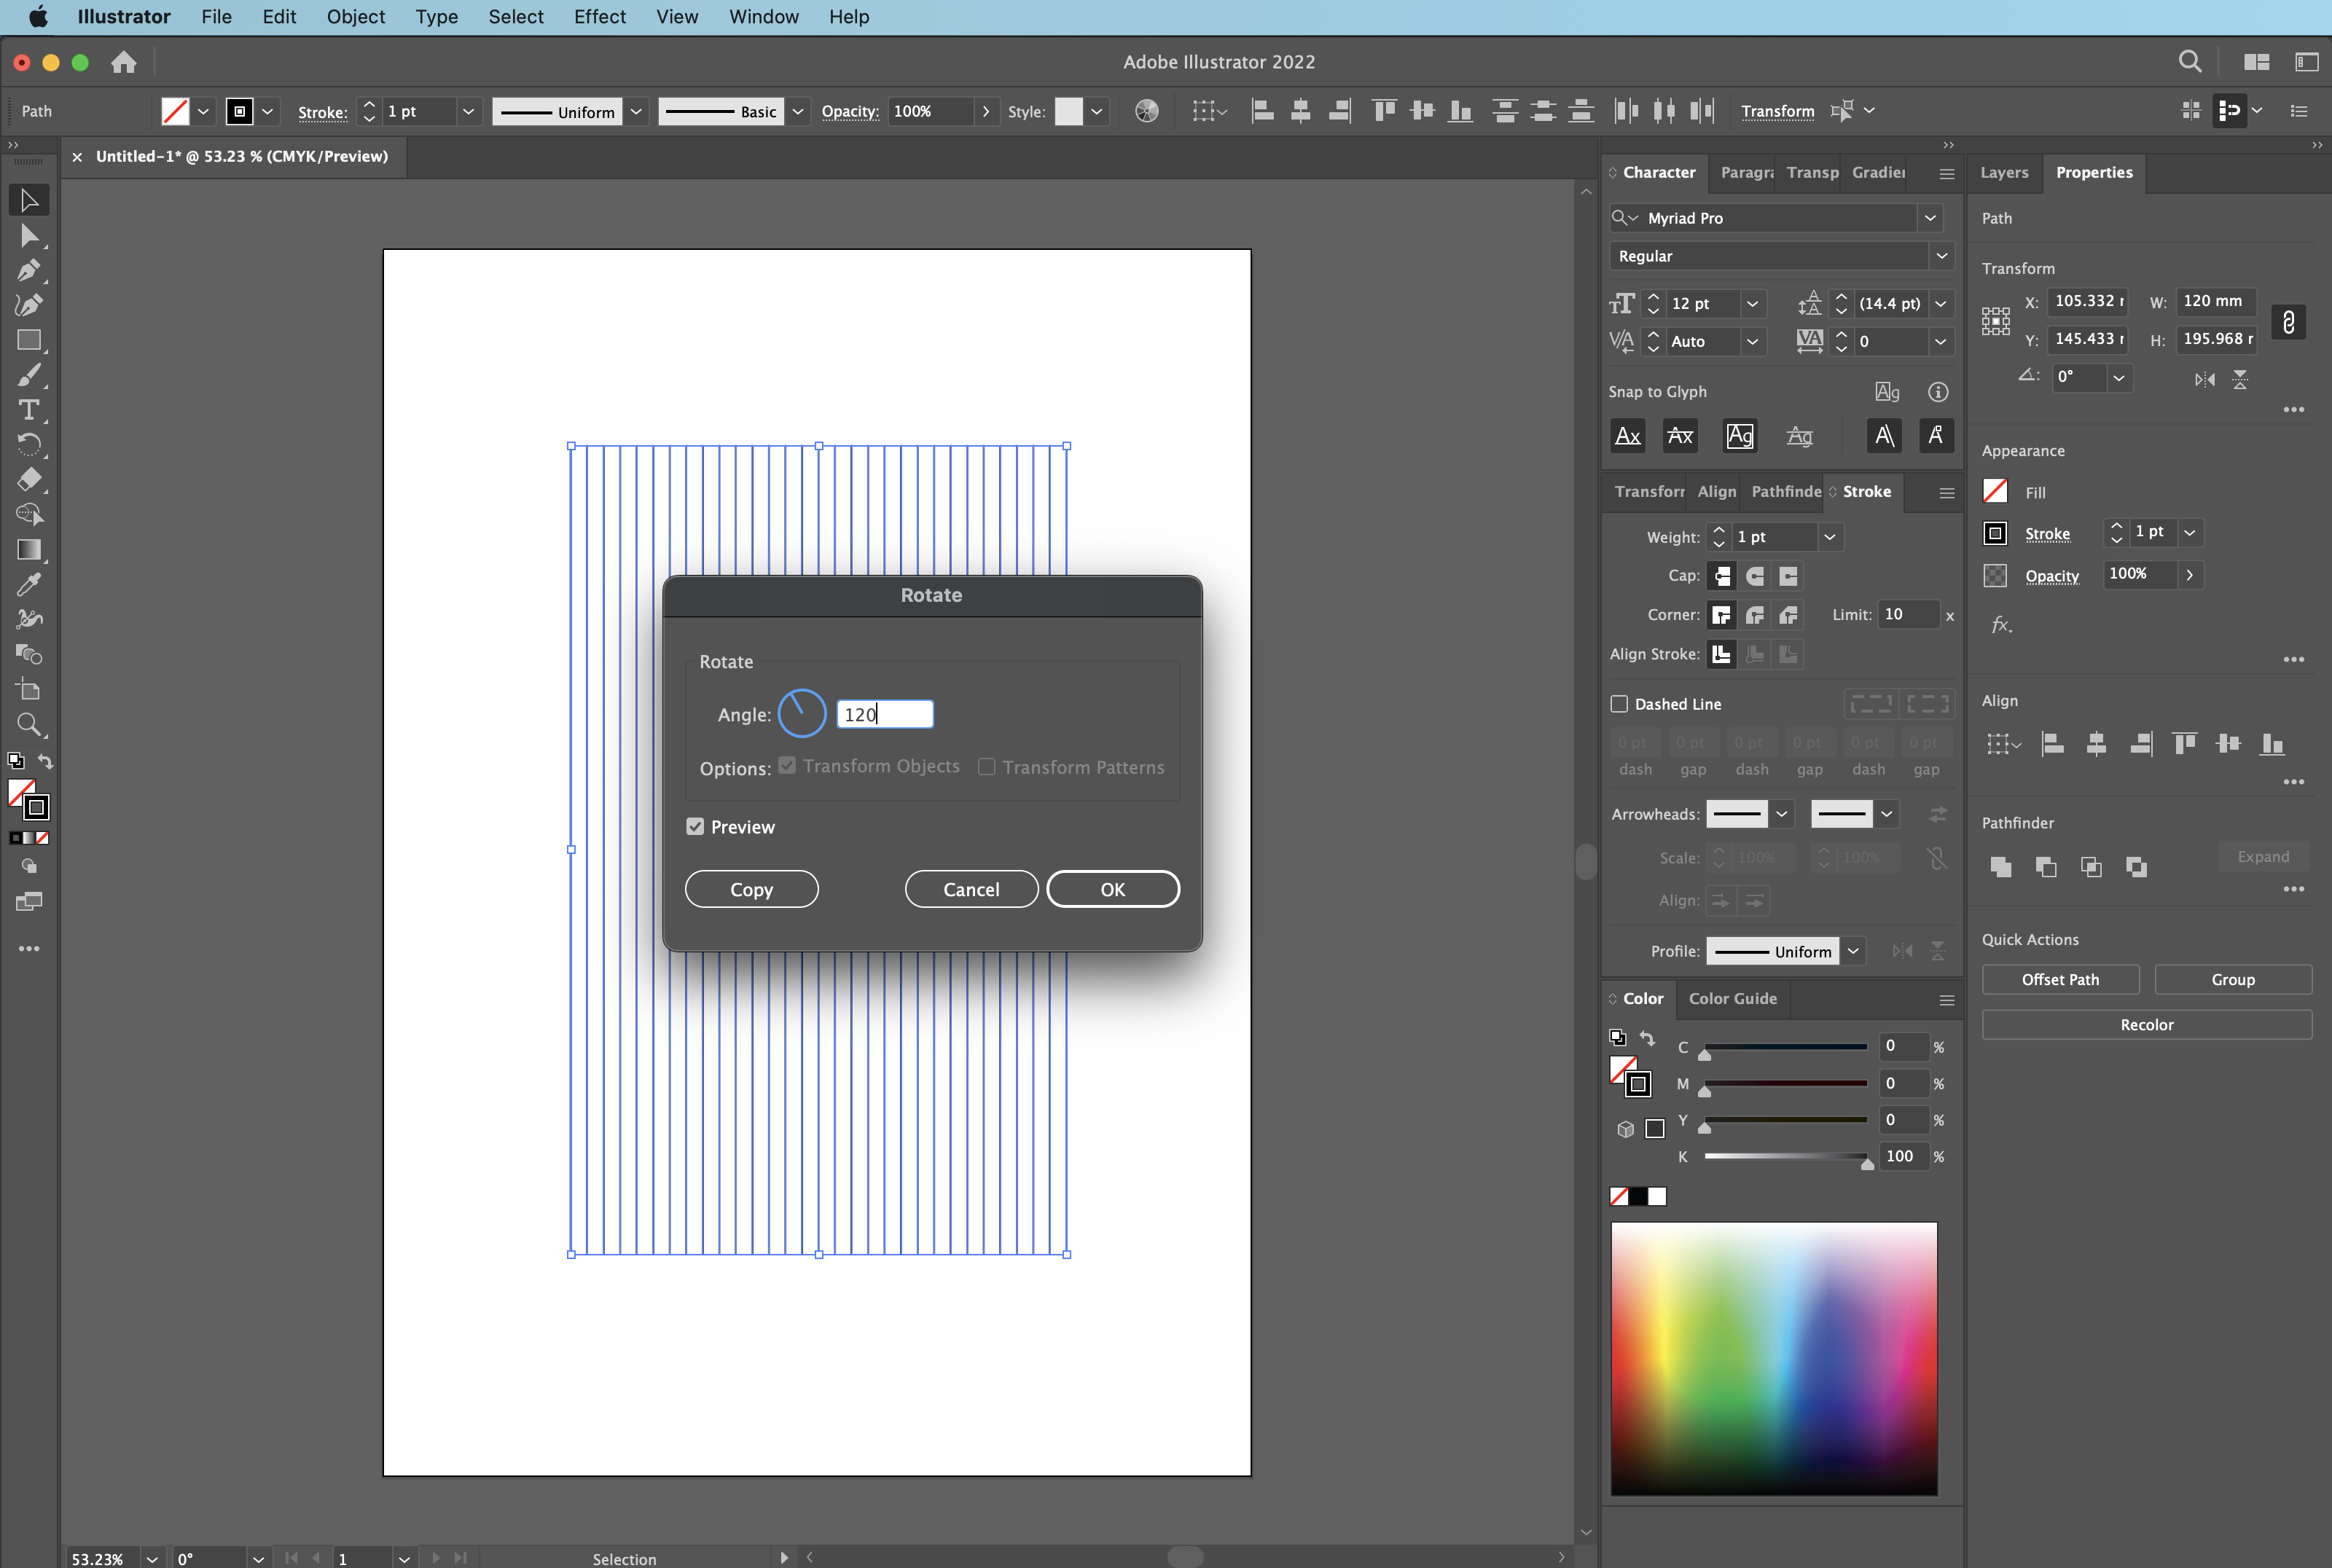The height and width of the screenshot is (1568, 2332).
Task: Click the Offset Path quick action
Action: pyautogui.click(x=2060, y=979)
